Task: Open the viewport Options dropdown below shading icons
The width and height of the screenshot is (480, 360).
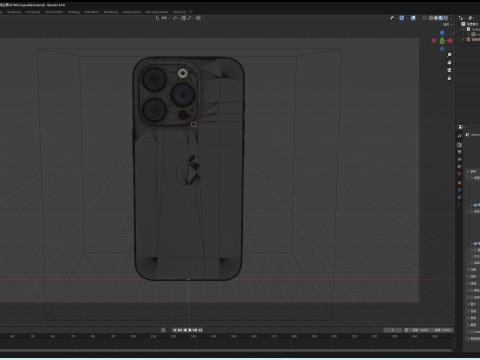Action: point(448,24)
